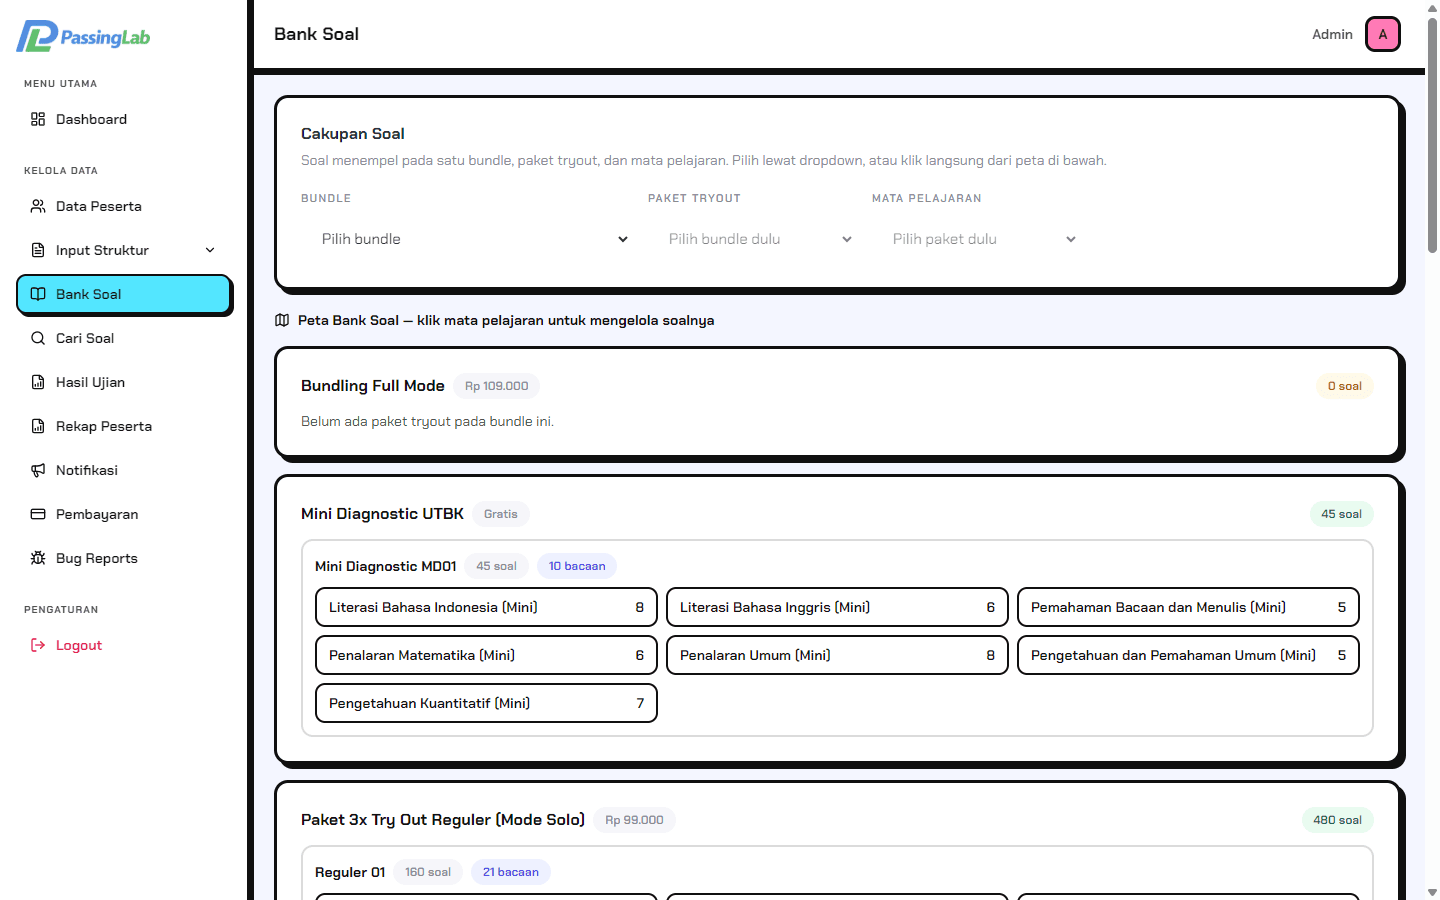Click the 21 bacaan badge
This screenshot has width=1440, height=900.
point(511,872)
